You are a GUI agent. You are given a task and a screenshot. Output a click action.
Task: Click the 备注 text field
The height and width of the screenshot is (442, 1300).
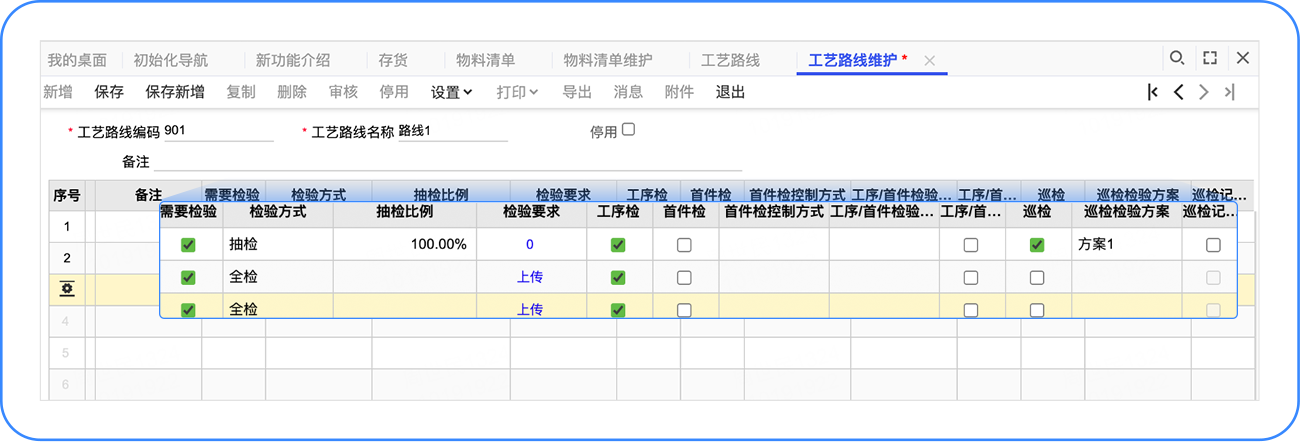tap(447, 161)
